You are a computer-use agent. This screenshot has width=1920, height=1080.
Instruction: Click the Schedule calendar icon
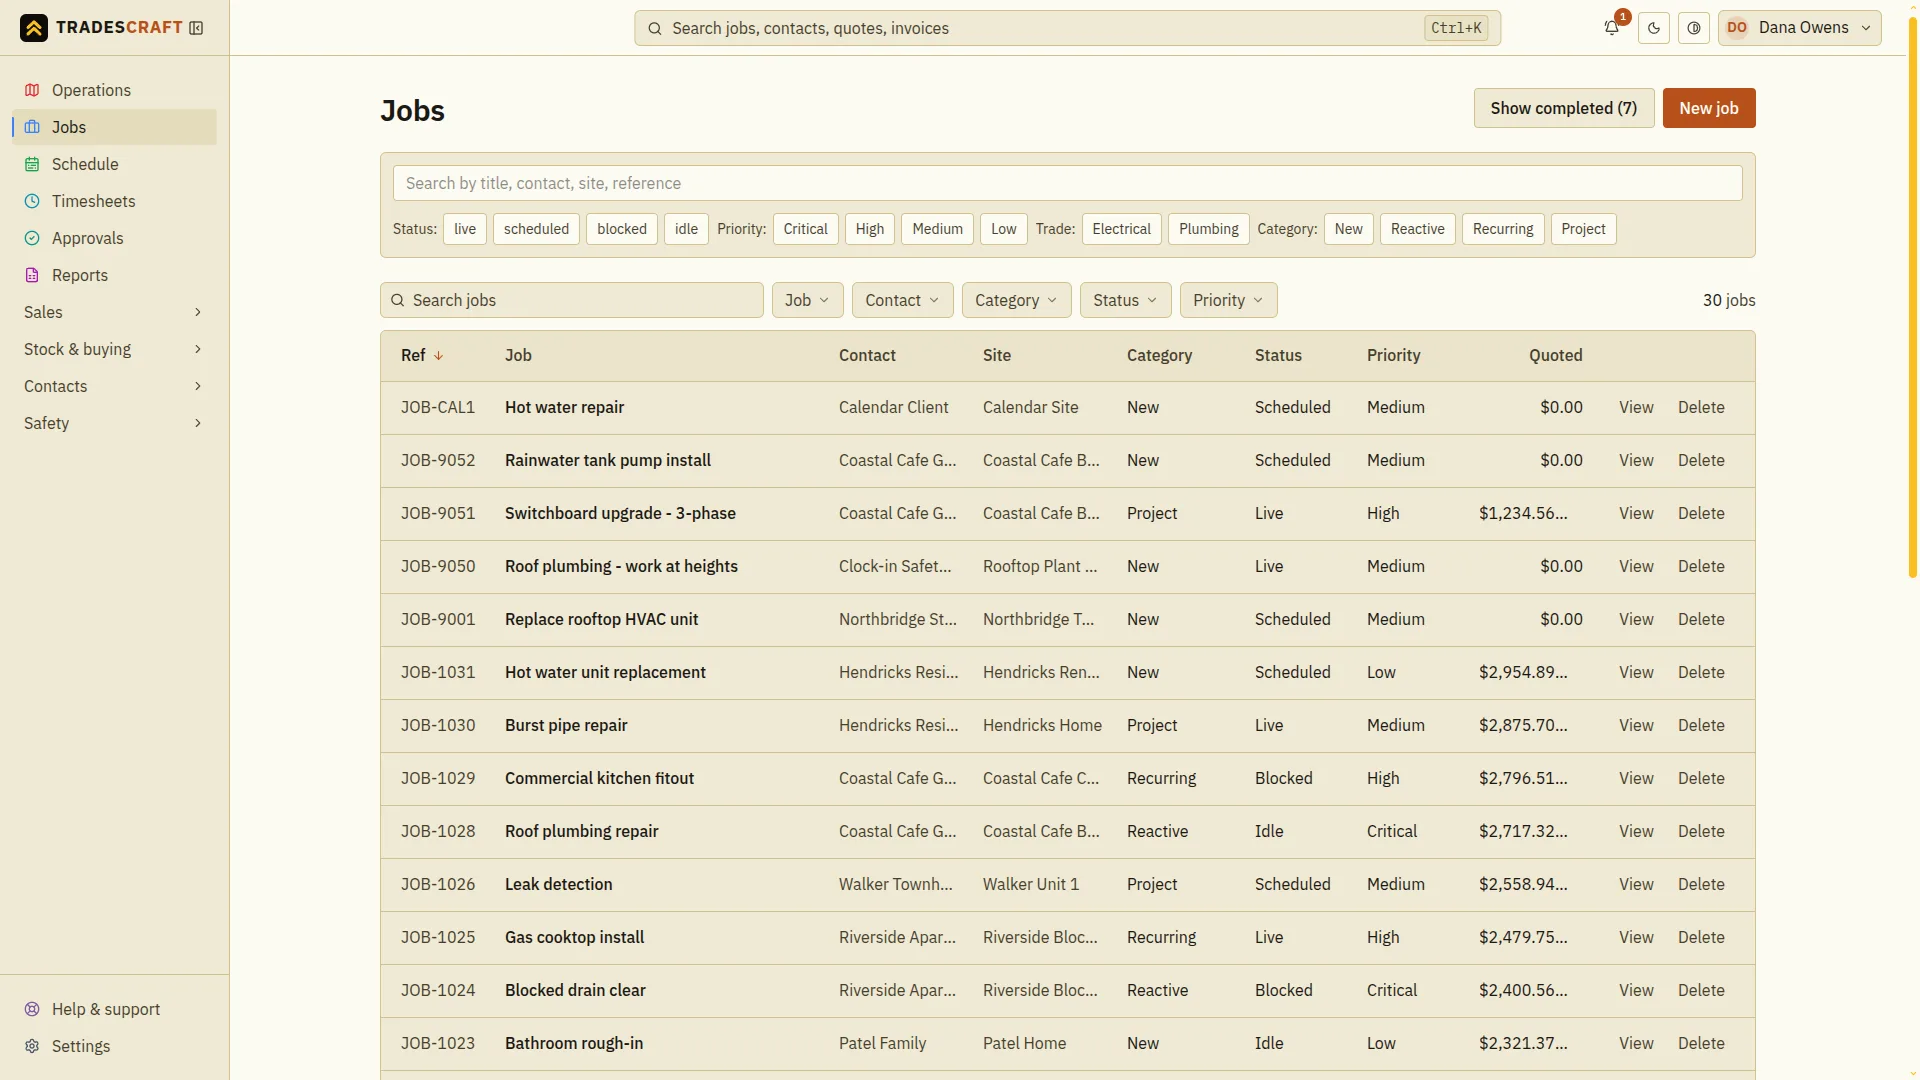[32, 164]
